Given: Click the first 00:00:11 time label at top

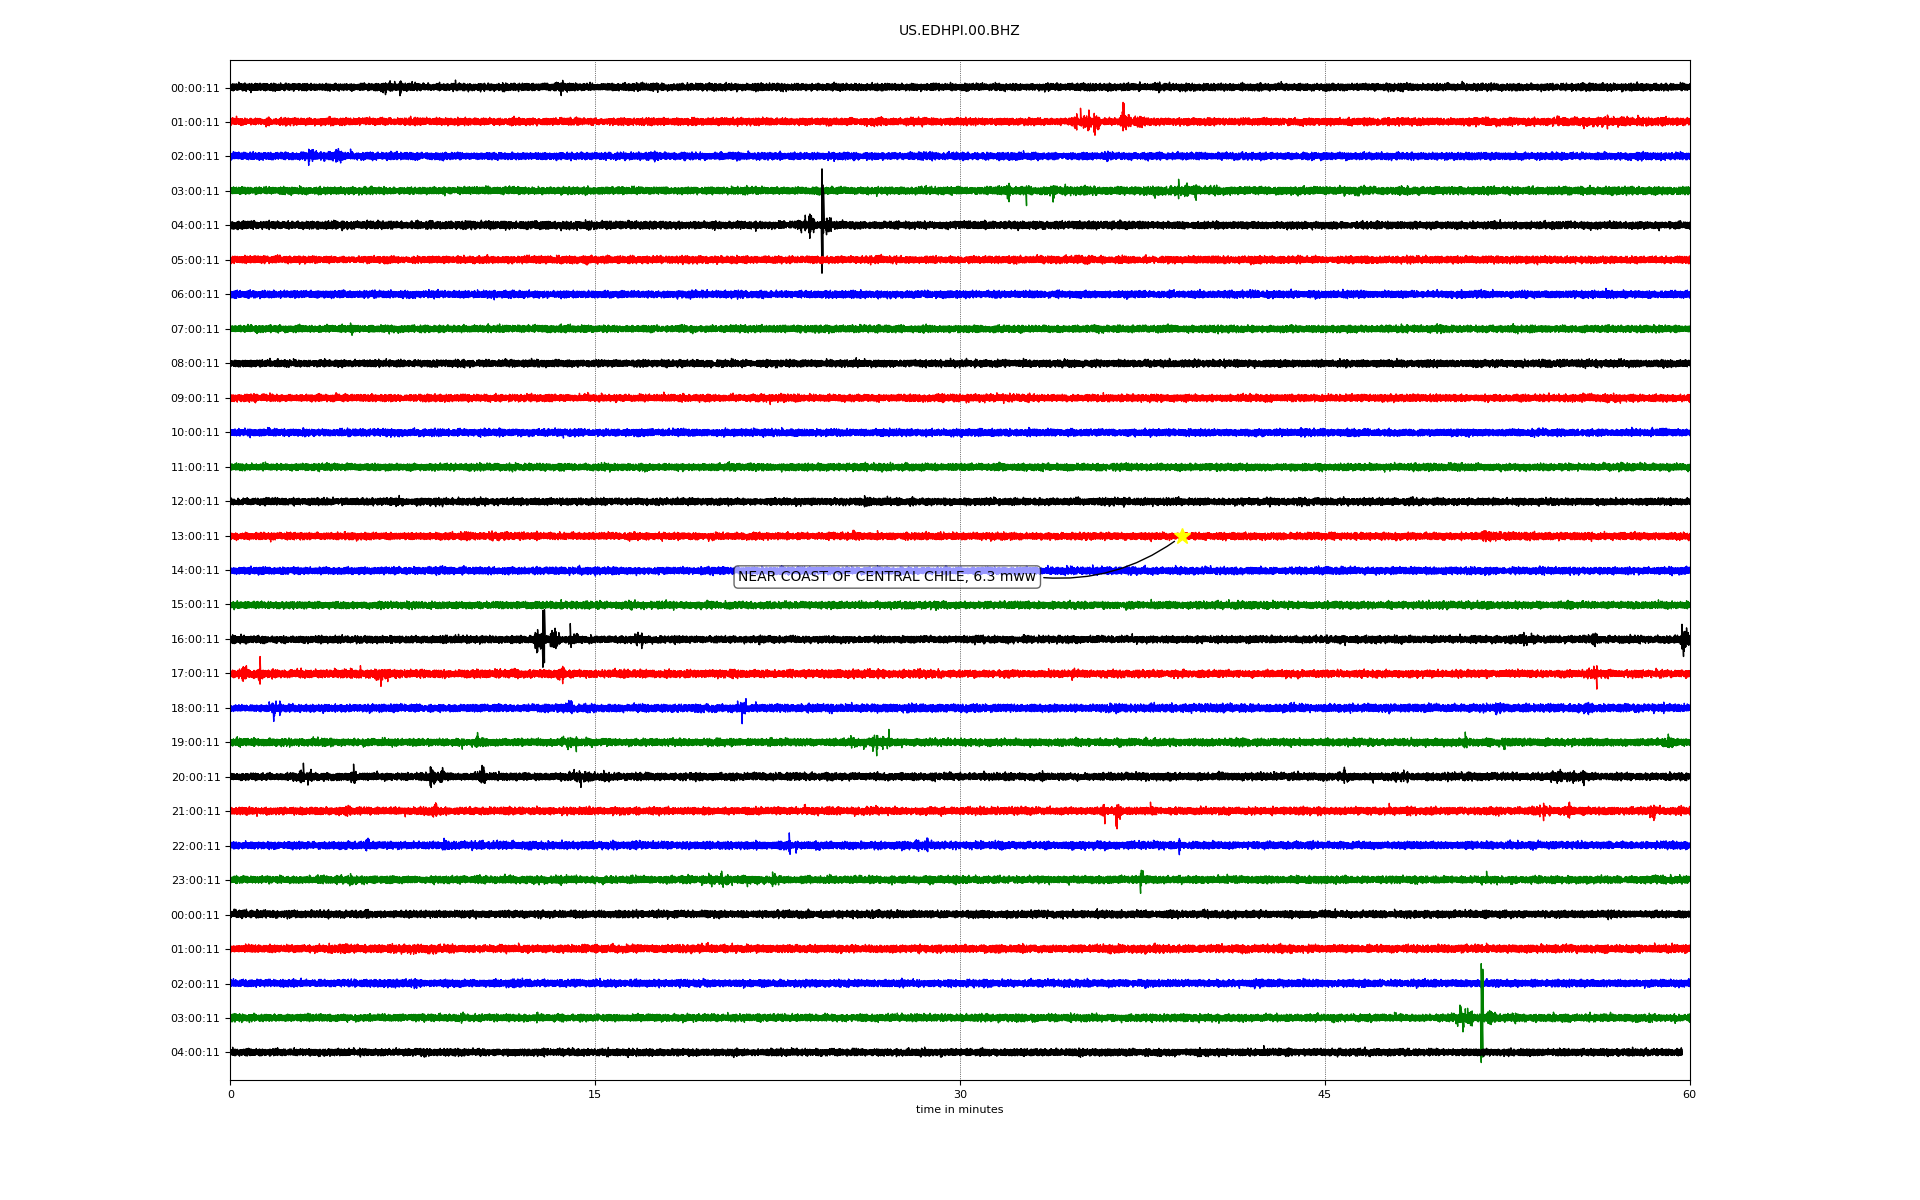Looking at the screenshot, I should 195,89.
